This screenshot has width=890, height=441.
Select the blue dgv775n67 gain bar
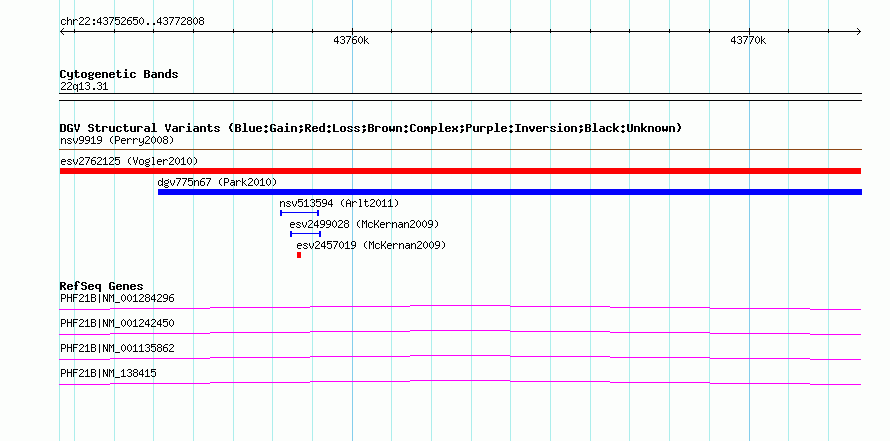[510, 192]
